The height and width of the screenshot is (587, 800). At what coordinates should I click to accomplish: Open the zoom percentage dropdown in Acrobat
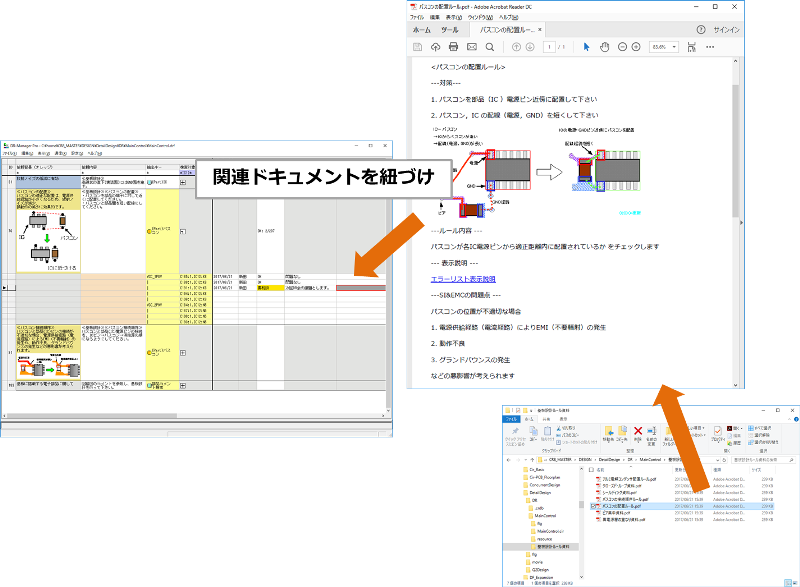tap(673, 47)
